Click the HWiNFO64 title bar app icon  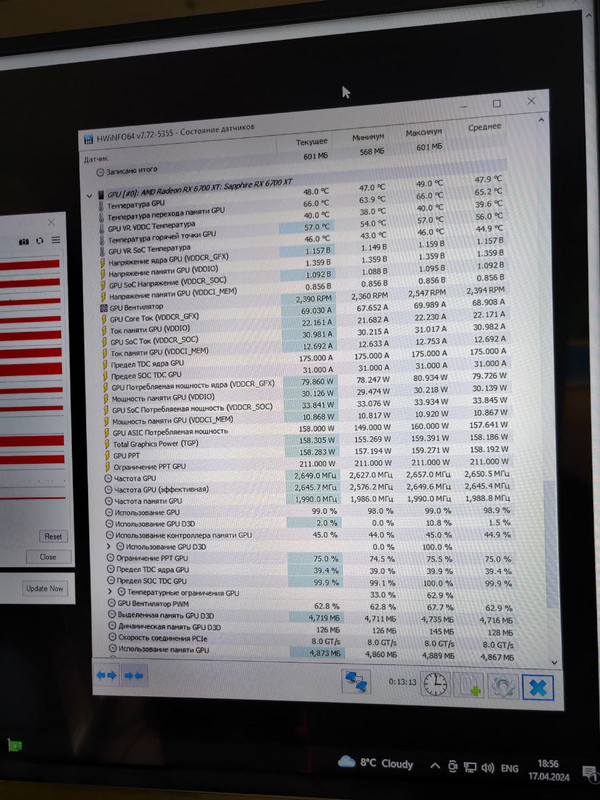(88, 139)
